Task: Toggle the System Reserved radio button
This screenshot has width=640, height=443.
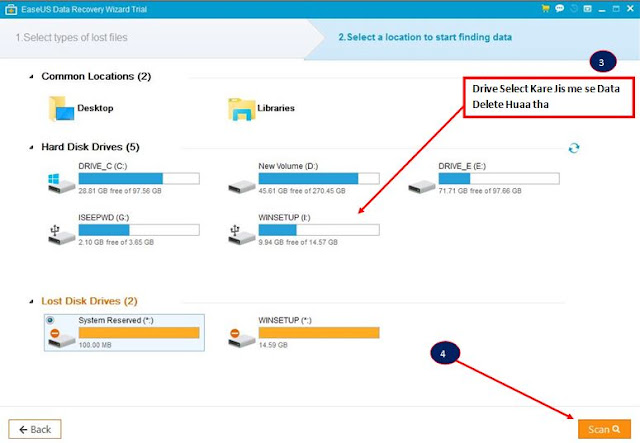Action: click(x=50, y=320)
